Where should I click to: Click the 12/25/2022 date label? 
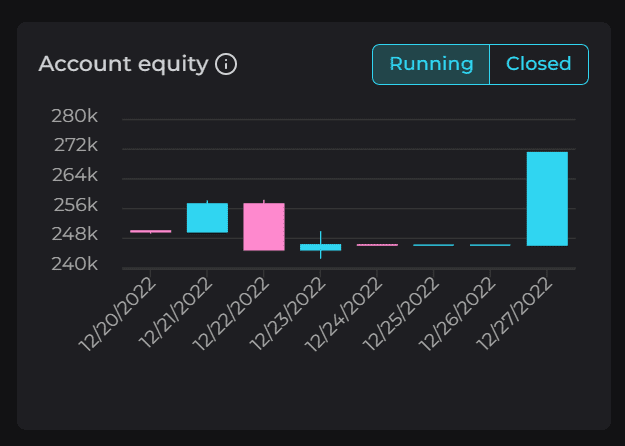click(401, 314)
